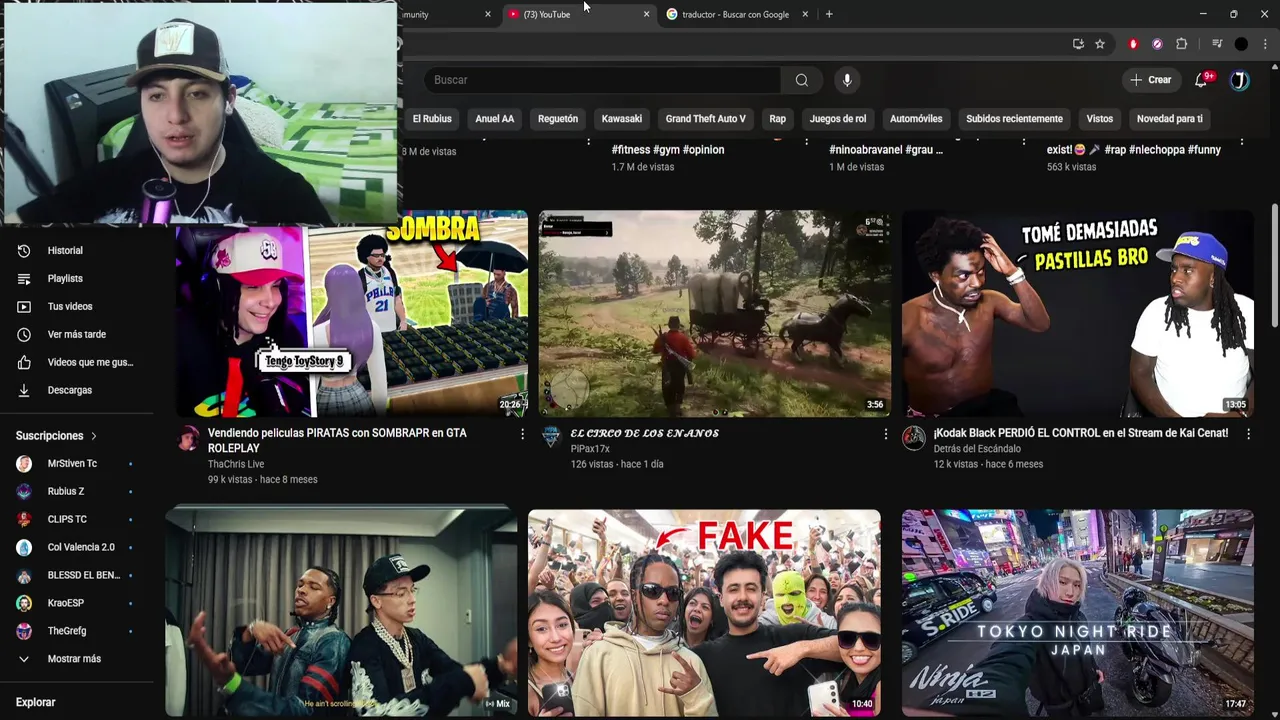The image size is (1280, 720).
Task: Filter by Juegos de rol chip
Action: [x=838, y=119]
